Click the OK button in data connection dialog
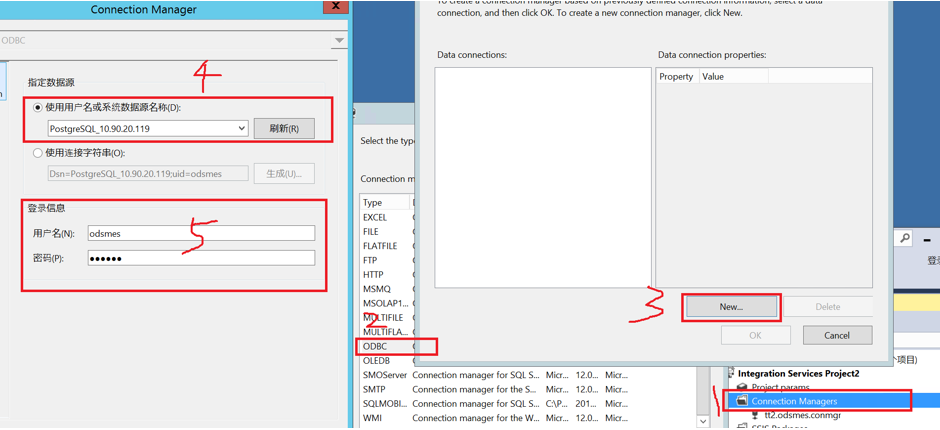 [755, 335]
